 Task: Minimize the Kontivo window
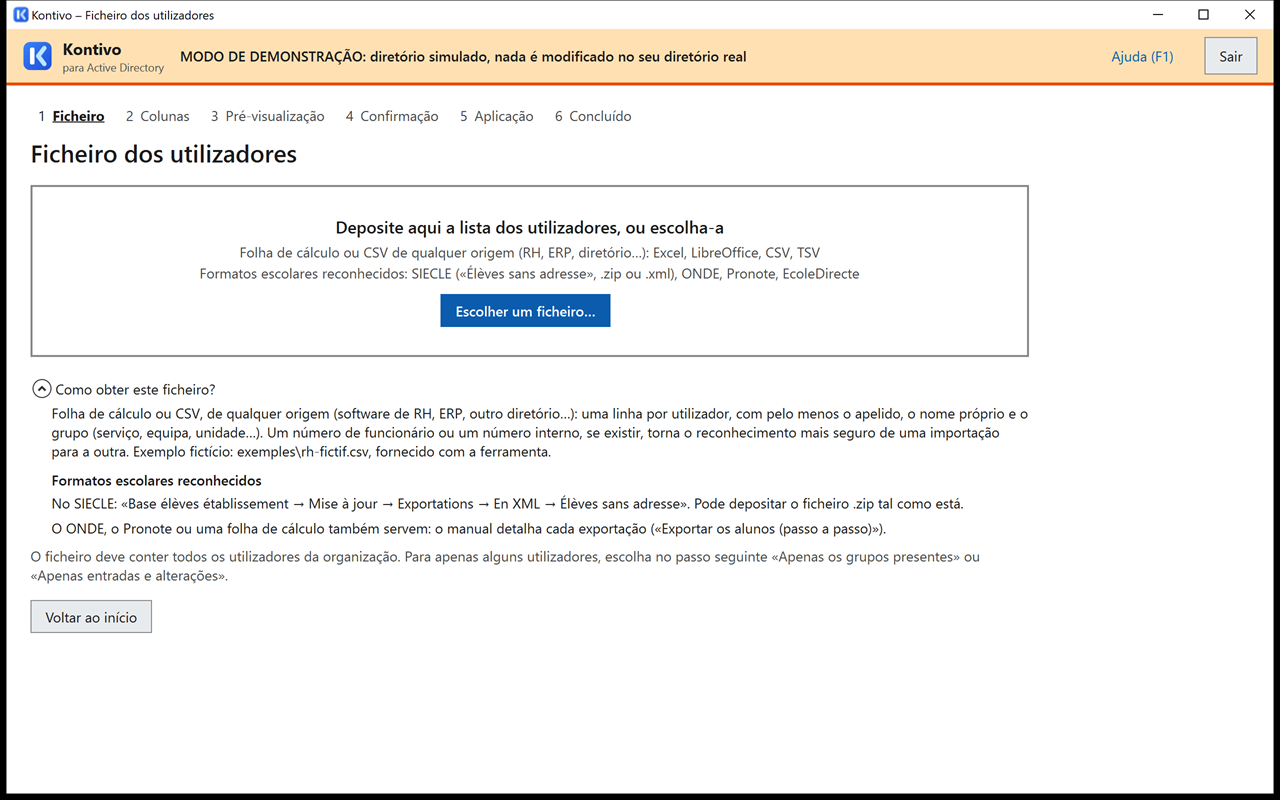coord(1158,15)
